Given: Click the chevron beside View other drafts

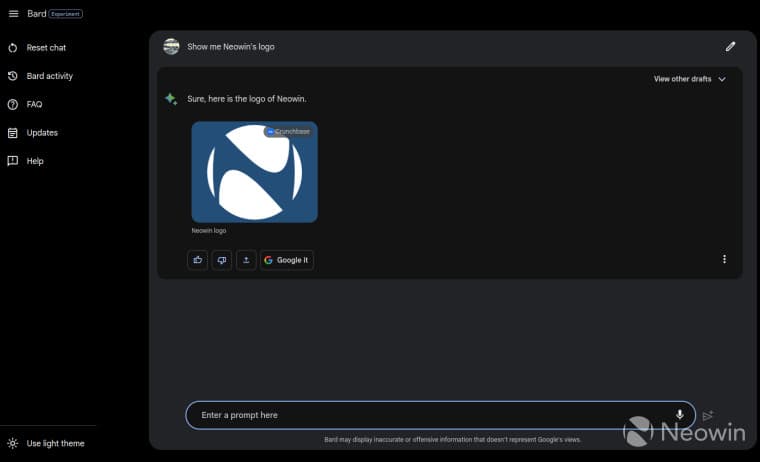Looking at the screenshot, I should (722, 79).
